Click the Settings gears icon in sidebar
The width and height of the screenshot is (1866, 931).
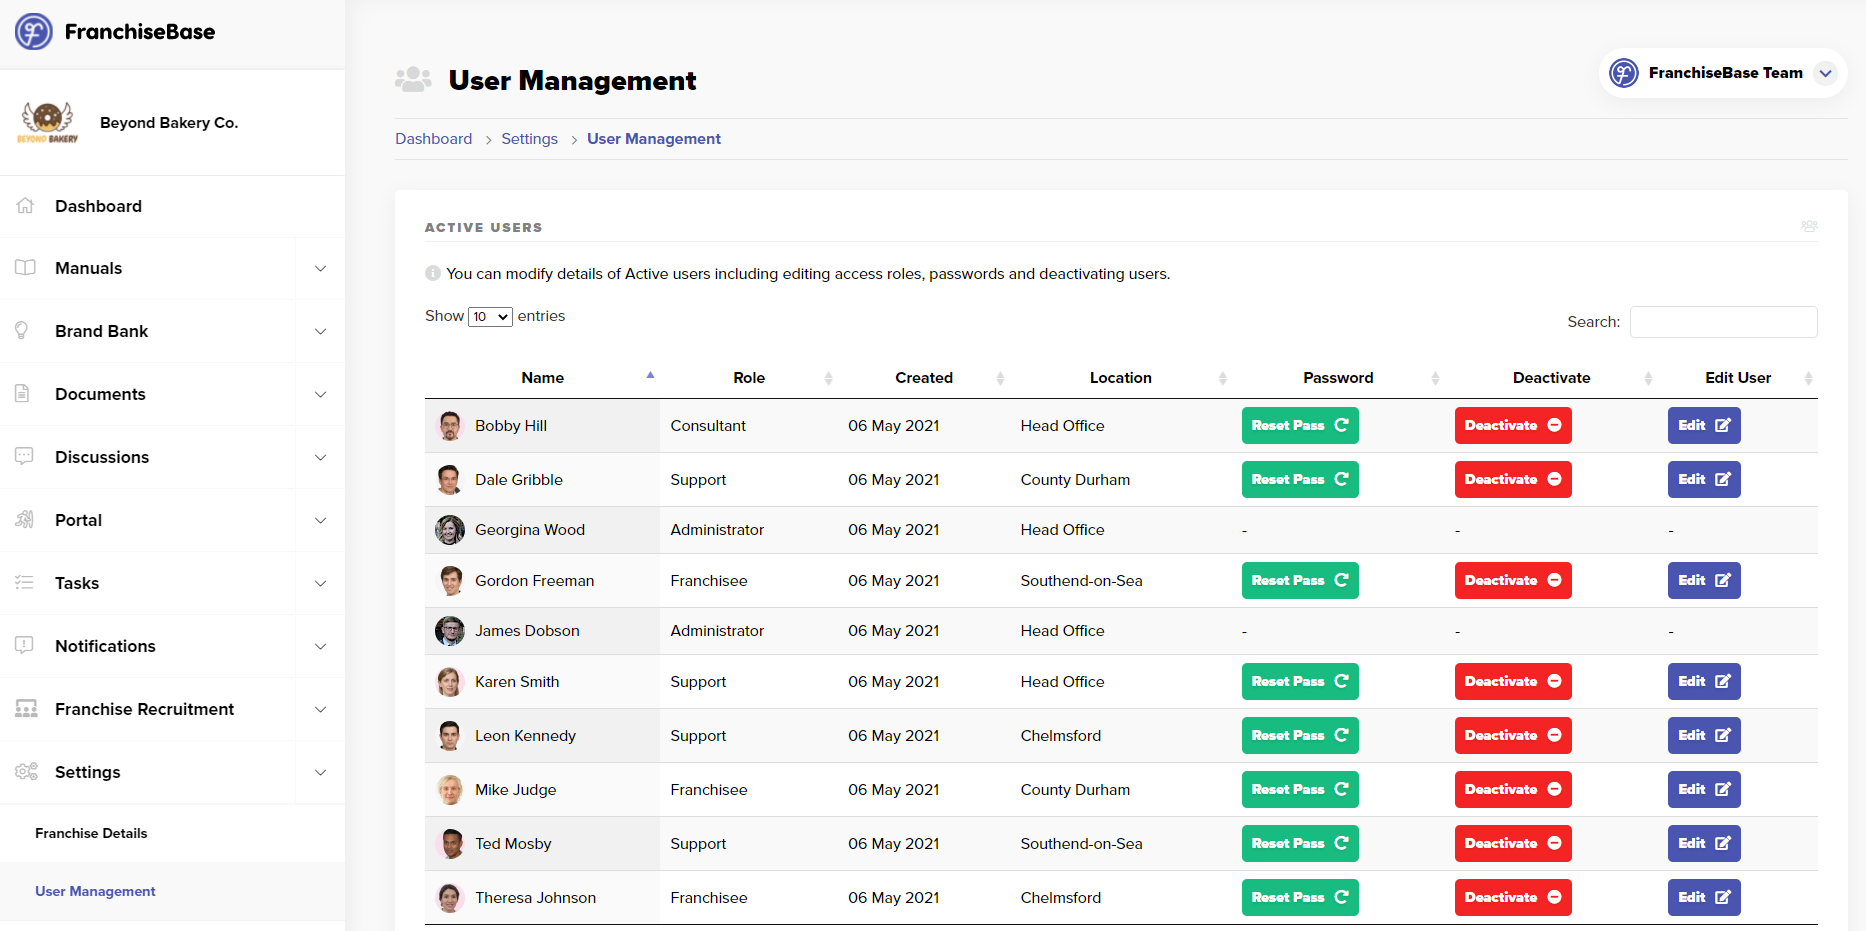tap(26, 772)
